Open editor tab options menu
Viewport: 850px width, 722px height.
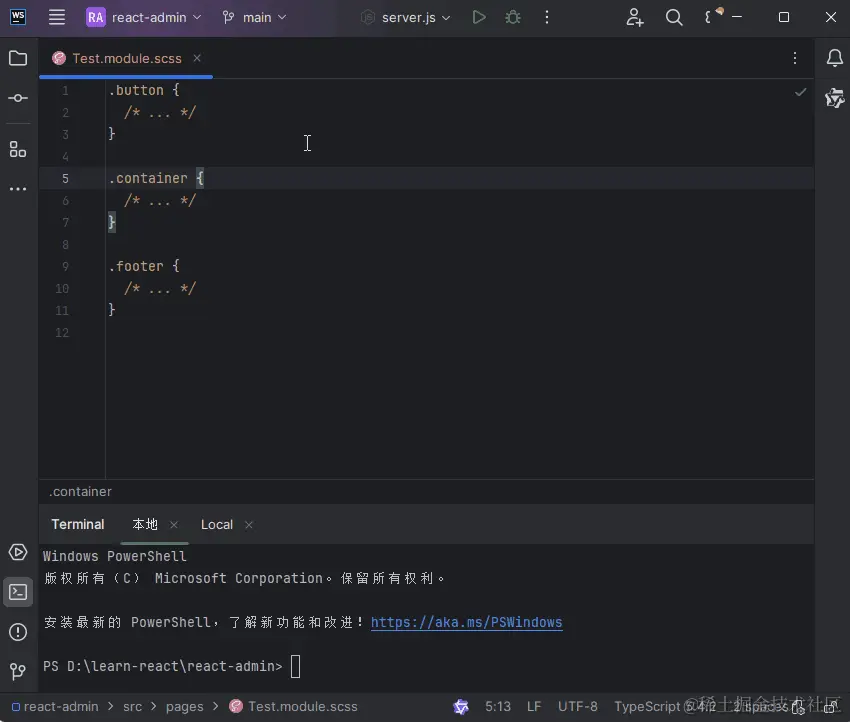795,58
